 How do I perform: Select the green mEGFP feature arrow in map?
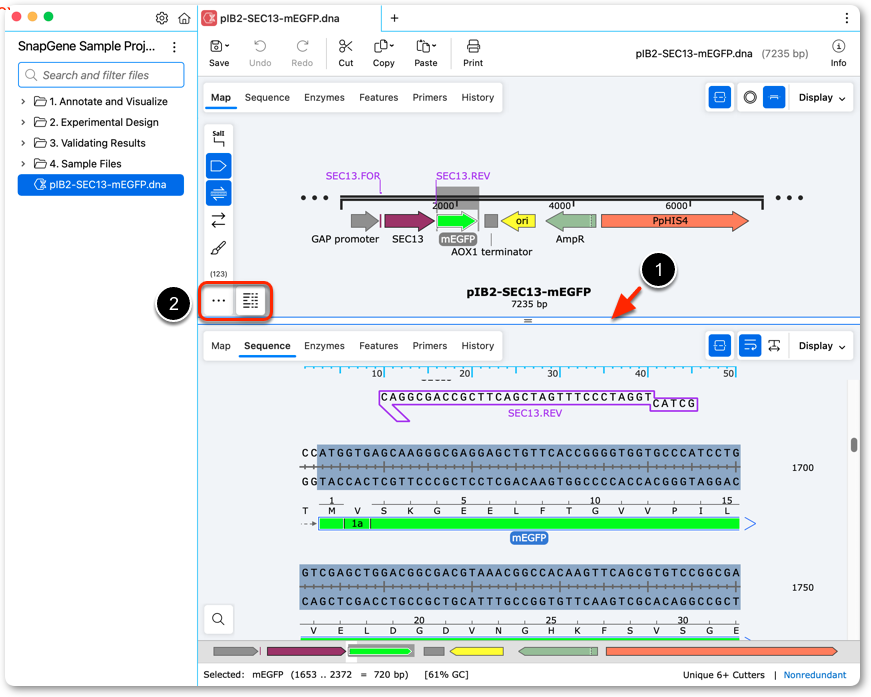coord(457,221)
